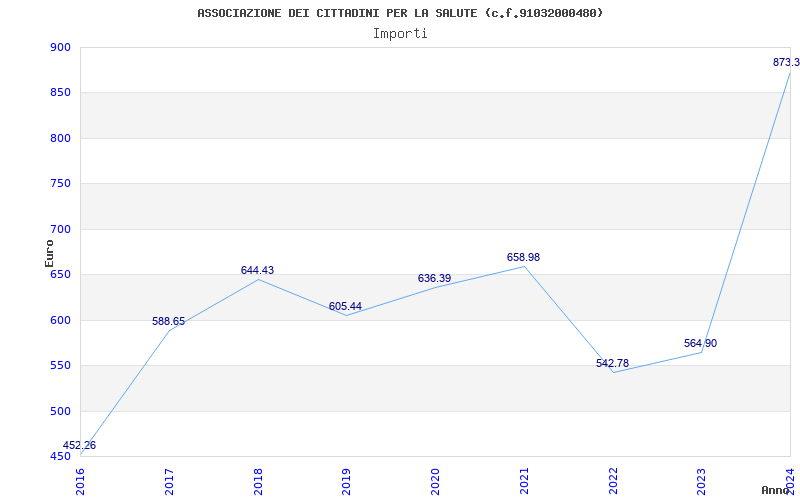The image size is (800, 500).
Task: Click x-axis year 2020
Action: click(x=435, y=481)
